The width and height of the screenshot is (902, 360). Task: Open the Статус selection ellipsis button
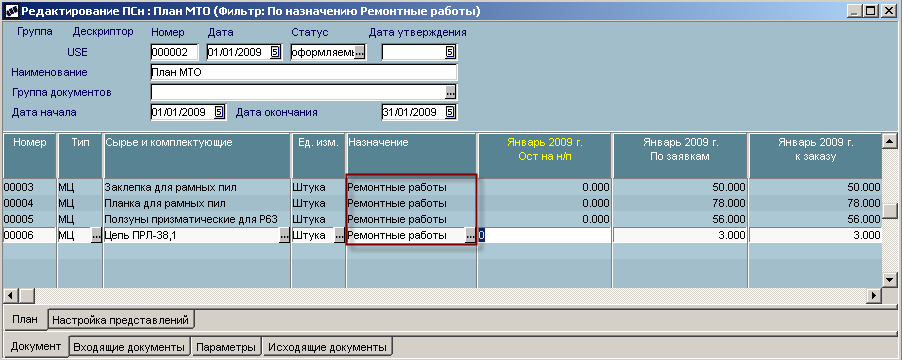[x=359, y=52]
